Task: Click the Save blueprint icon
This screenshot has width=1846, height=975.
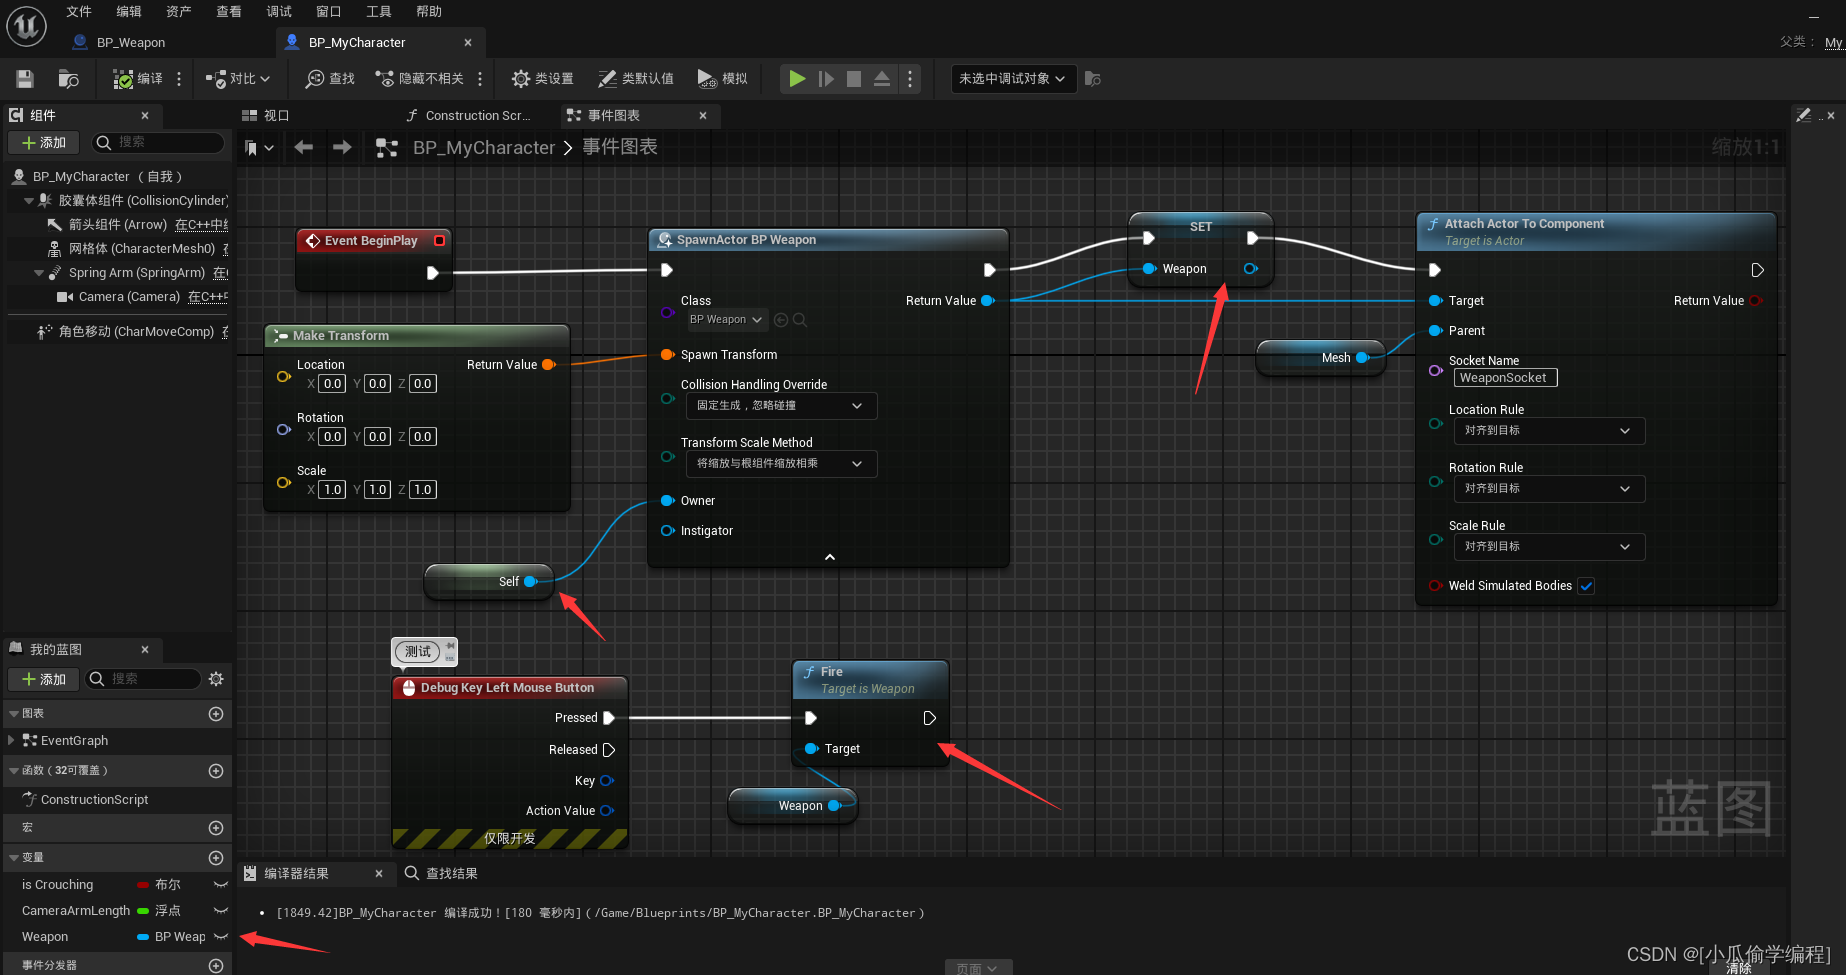Action: (x=25, y=79)
